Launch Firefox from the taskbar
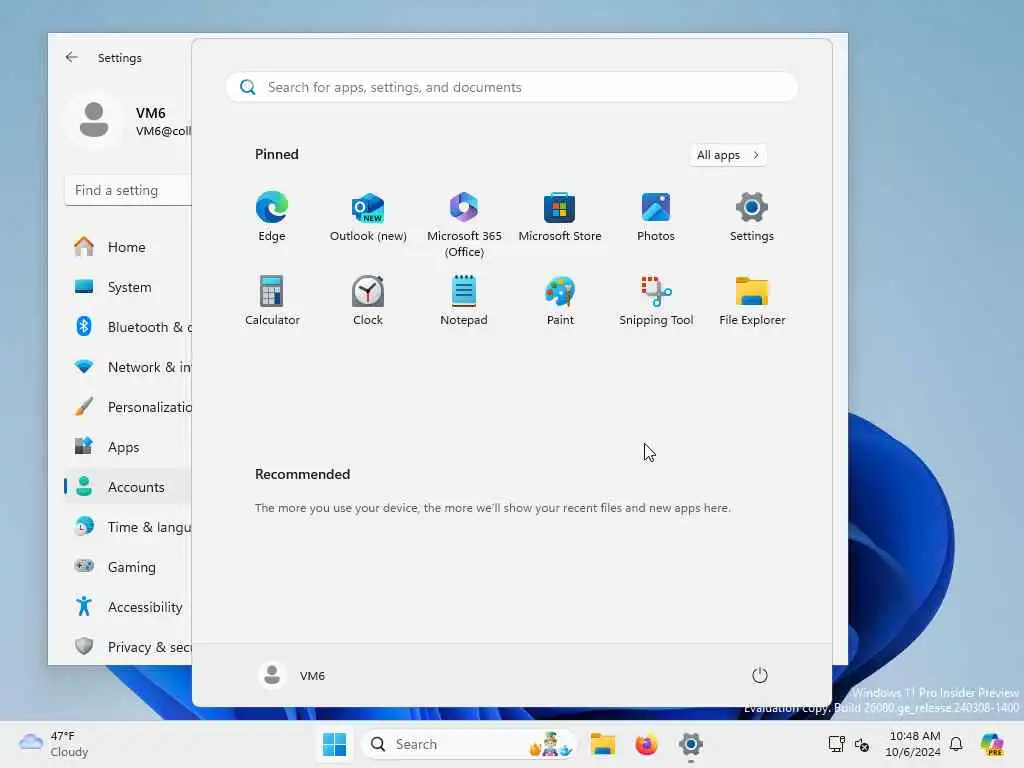Image resolution: width=1024 pixels, height=768 pixels. click(x=646, y=744)
